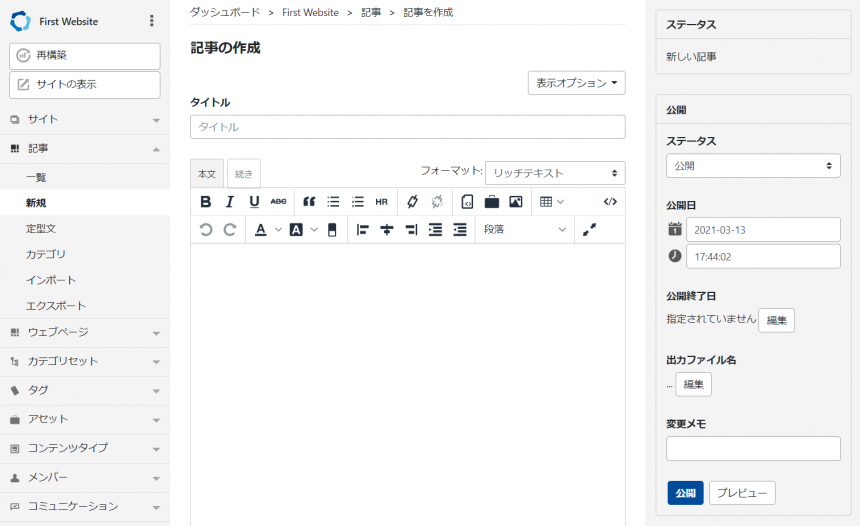This screenshot has height=526, width=860.
Task: Switch to HTML source code view
Action: pyautogui.click(x=610, y=202)
